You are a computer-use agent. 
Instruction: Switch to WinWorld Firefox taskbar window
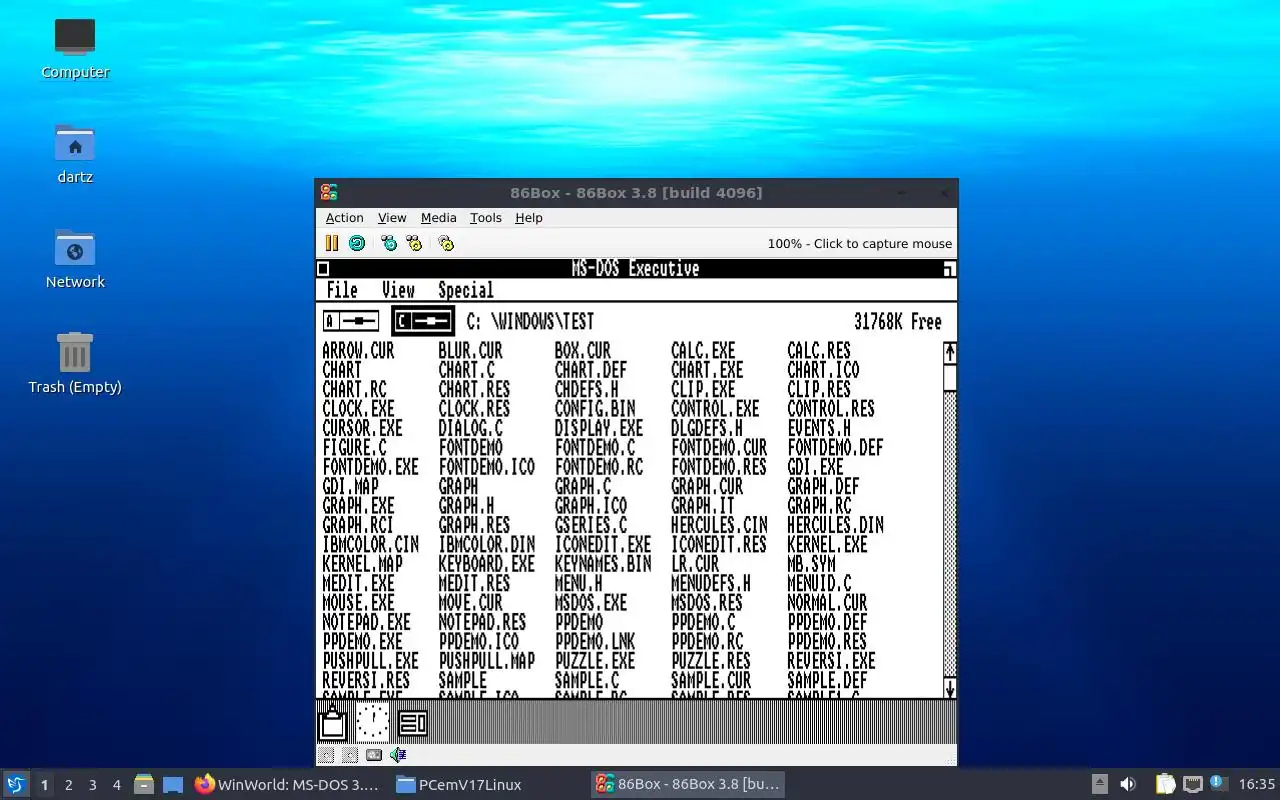(287, 785)
